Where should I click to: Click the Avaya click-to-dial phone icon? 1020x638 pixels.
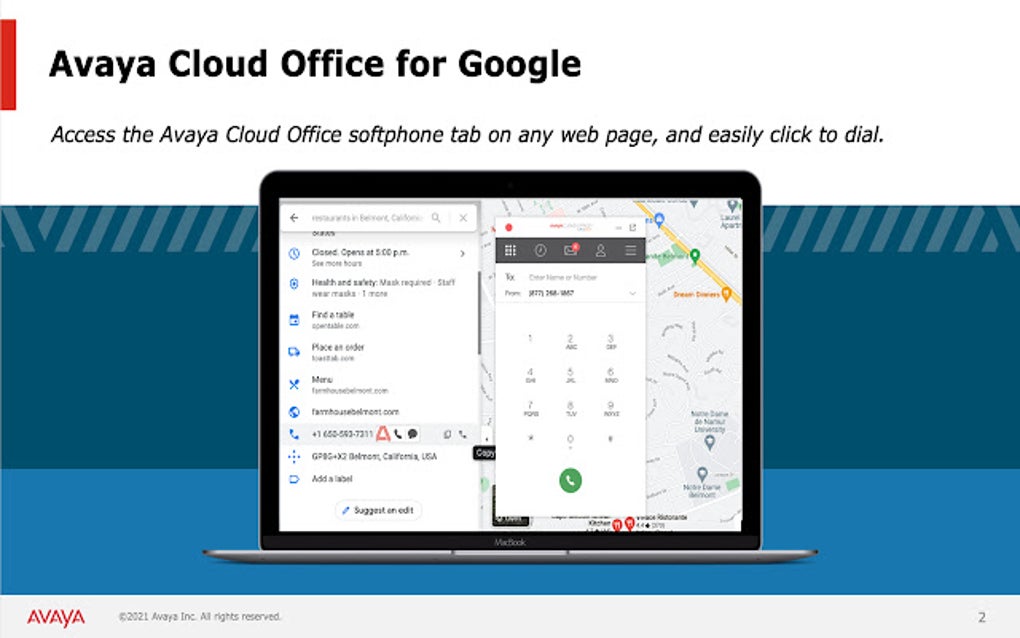398,434
